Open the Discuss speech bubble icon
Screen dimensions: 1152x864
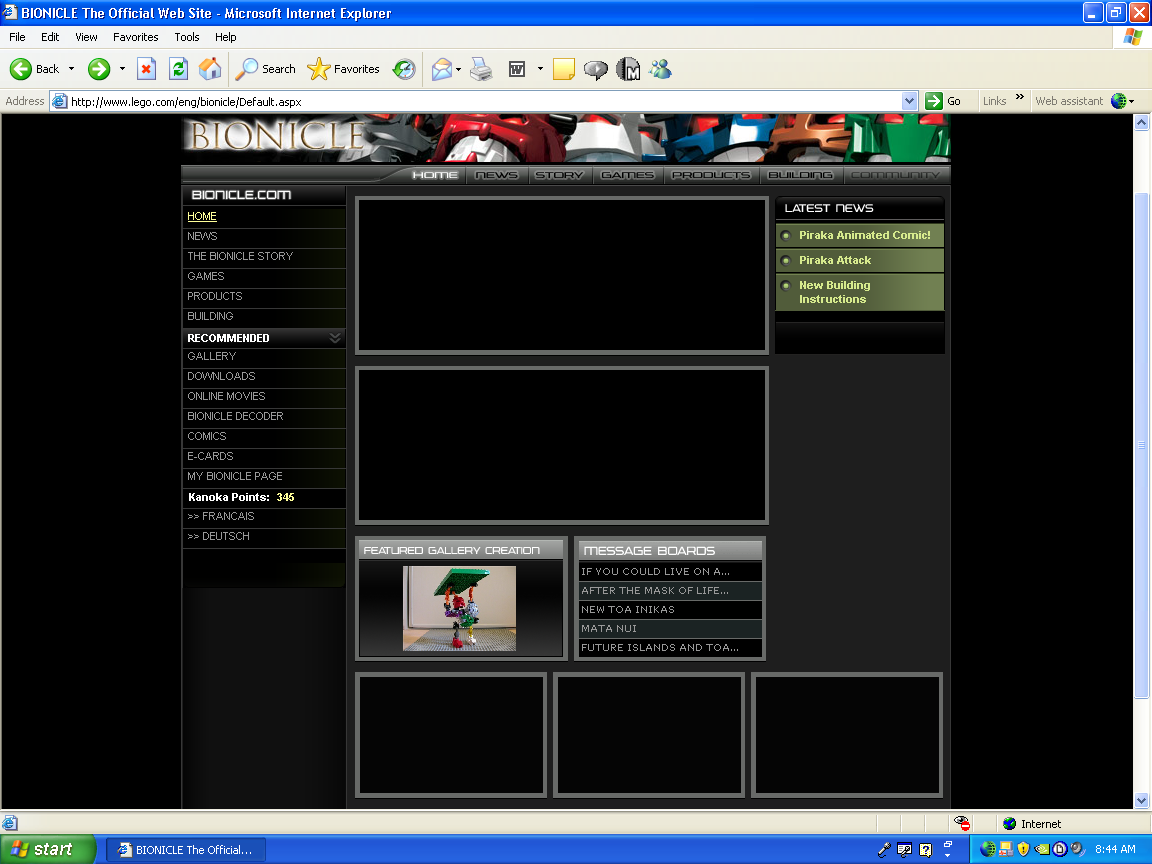click(596, 69)
